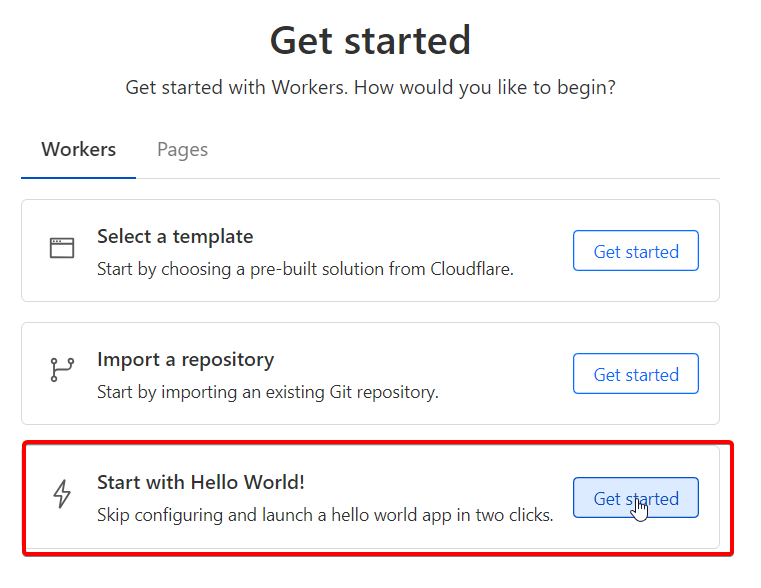Switch to the Pages tab
This screenshot has height=588, width=761.
pos(182,149)
